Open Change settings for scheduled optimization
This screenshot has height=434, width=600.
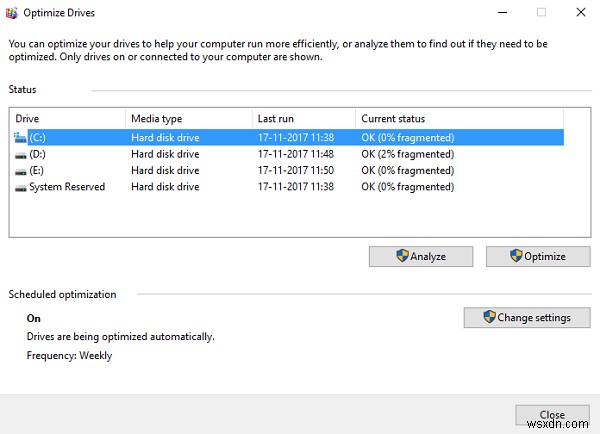pos(527,318)
